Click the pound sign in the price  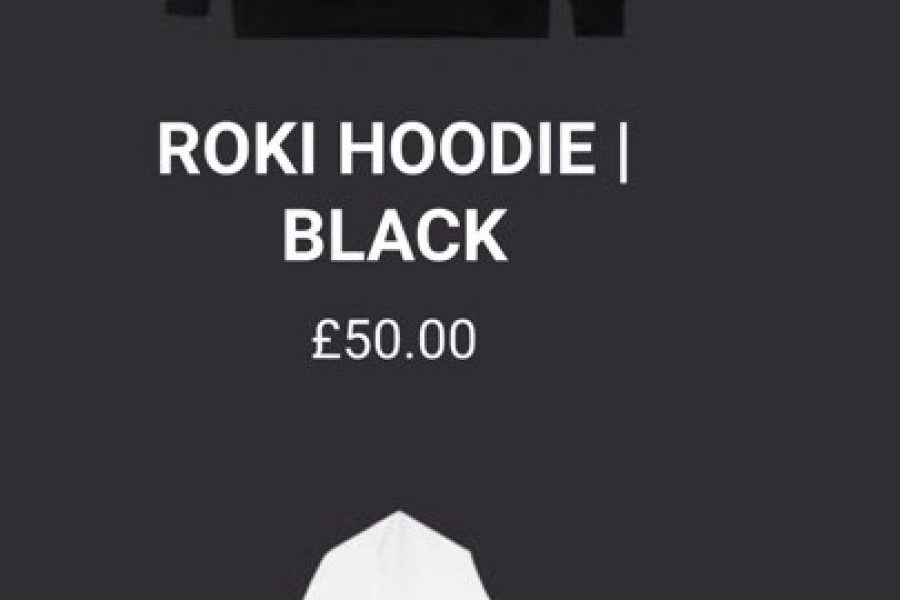click(x=325, y=340)
